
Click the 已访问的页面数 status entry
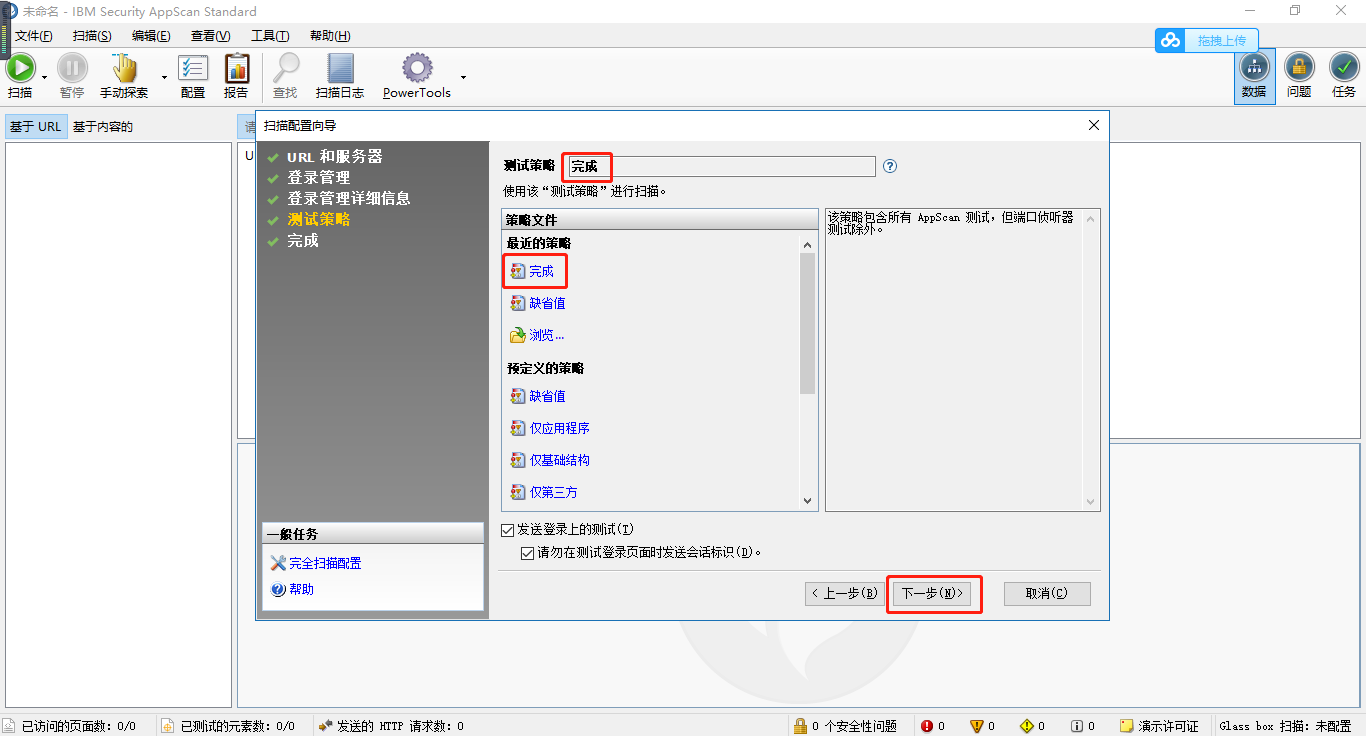click(x=69, y=726)
